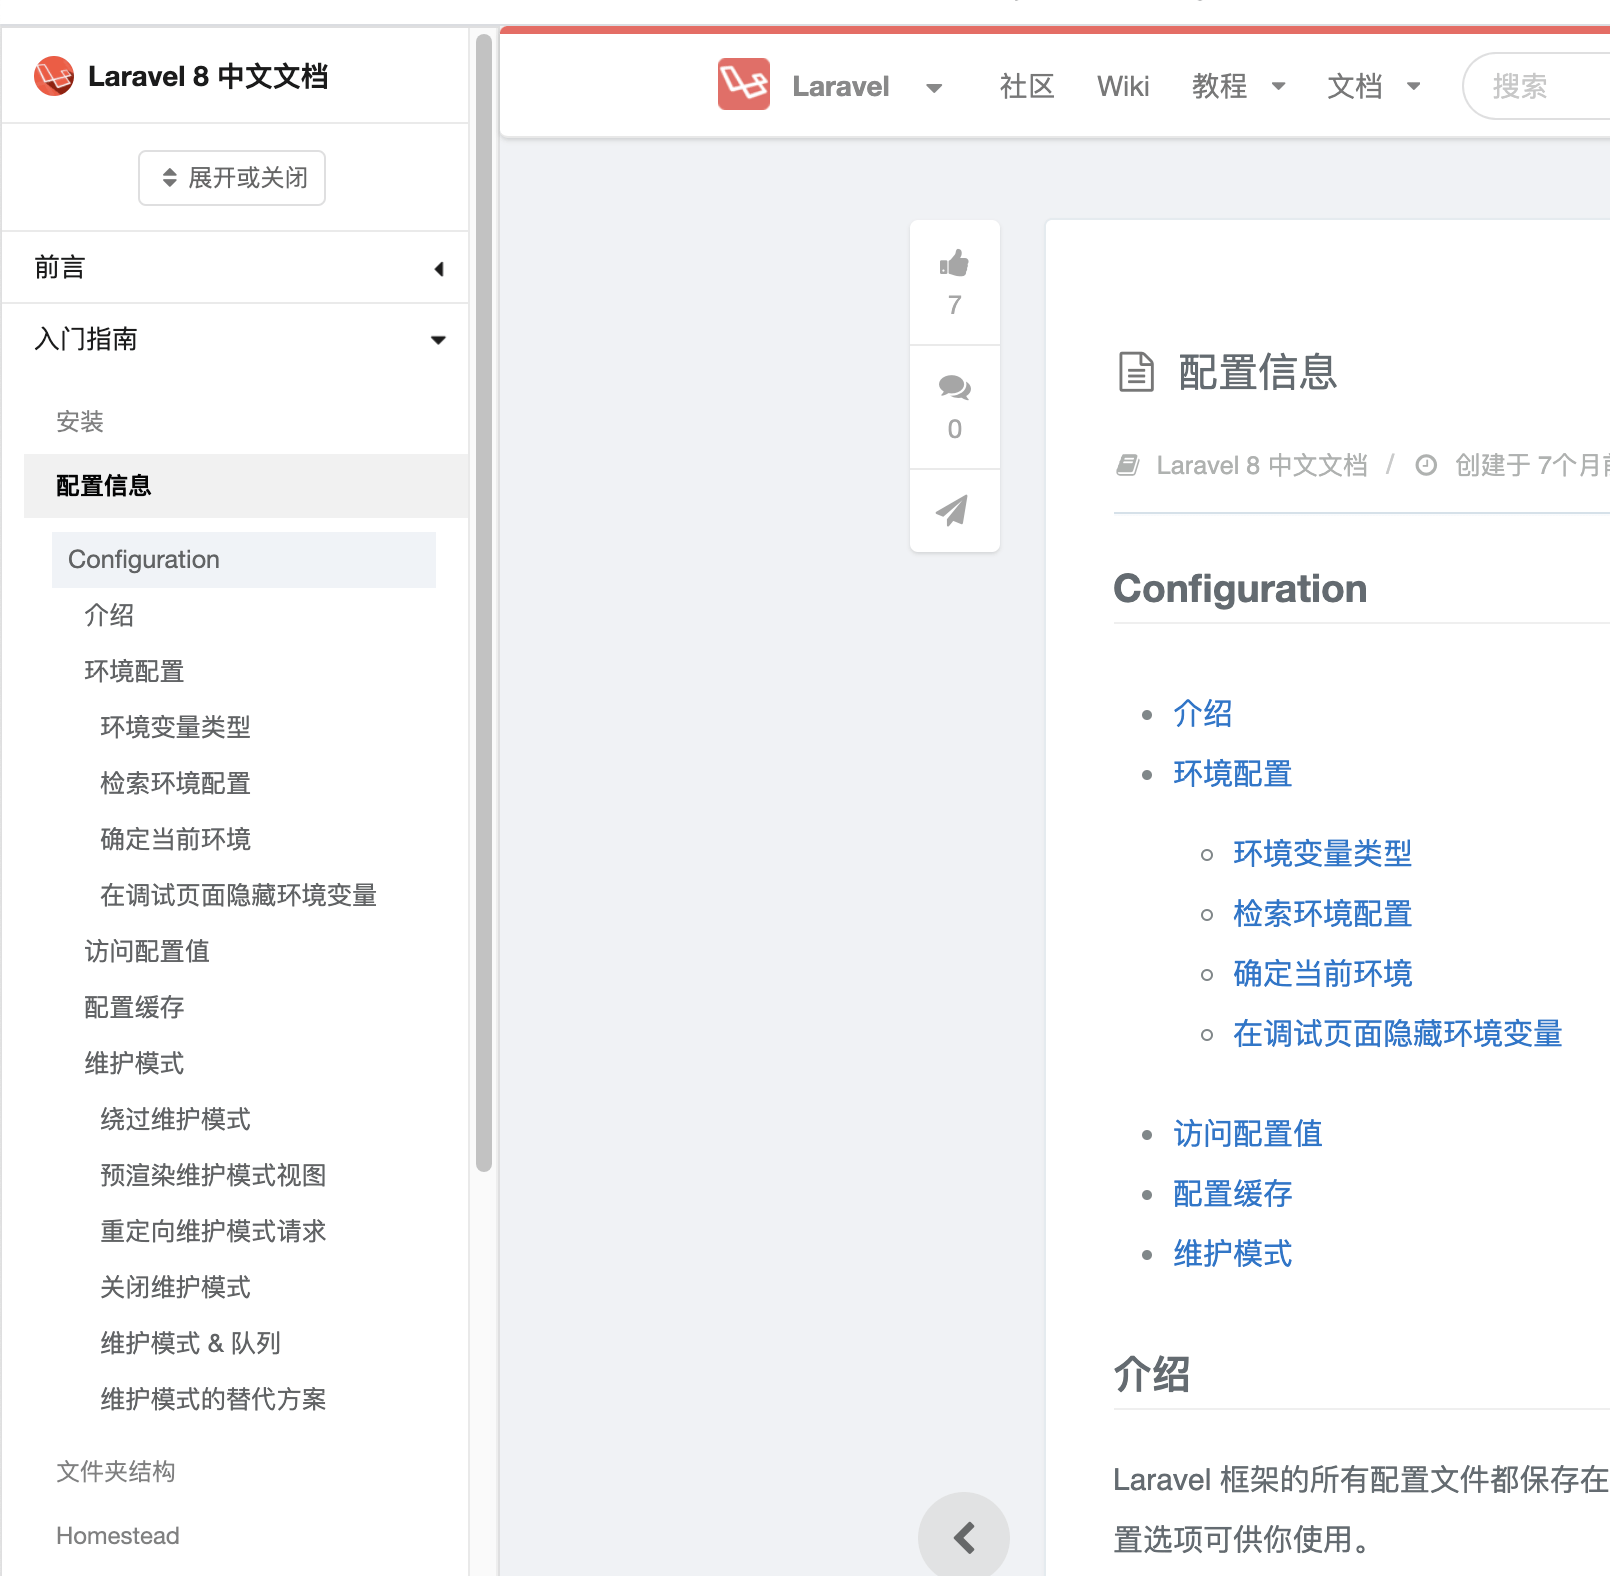Screen dimensions: 1610x1576
Task: Click the paper plane share icon
Action: (x=952, y=510)
